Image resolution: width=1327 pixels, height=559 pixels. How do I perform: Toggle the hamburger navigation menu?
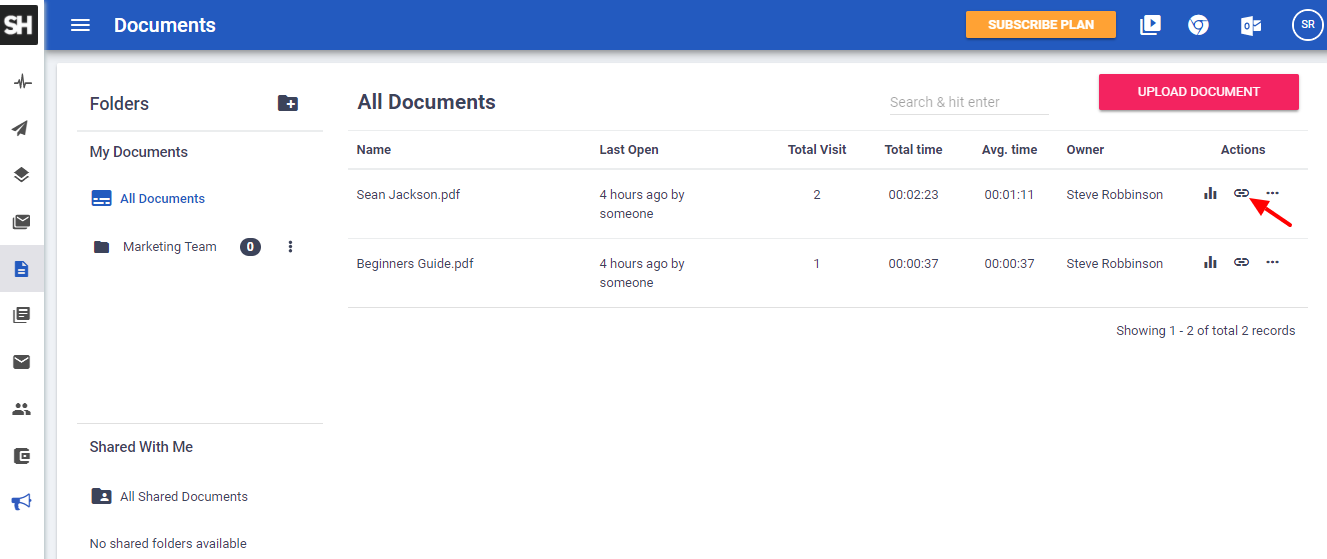point(80,25)
